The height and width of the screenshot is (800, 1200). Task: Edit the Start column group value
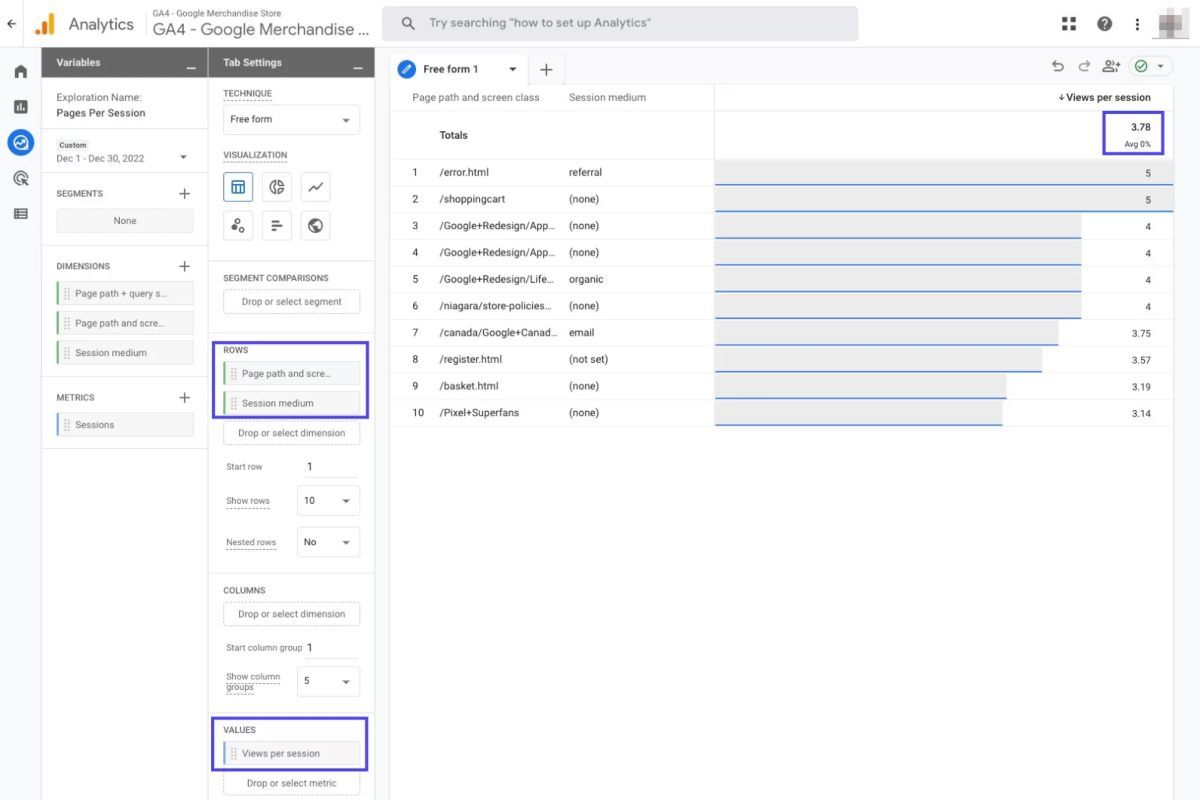tap(330, 647)
